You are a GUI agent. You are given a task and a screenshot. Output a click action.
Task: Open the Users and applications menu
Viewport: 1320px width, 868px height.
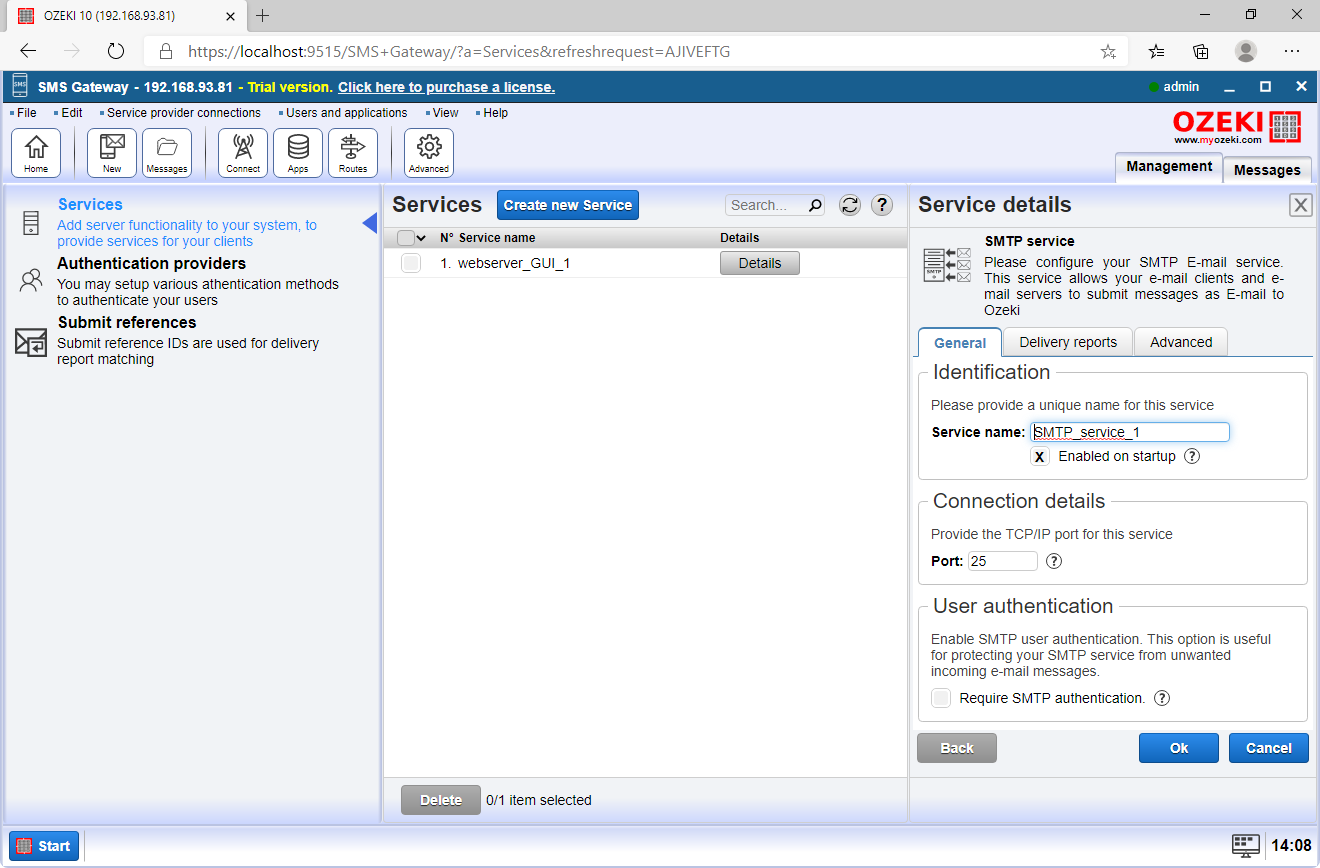[x=345, y=112]
